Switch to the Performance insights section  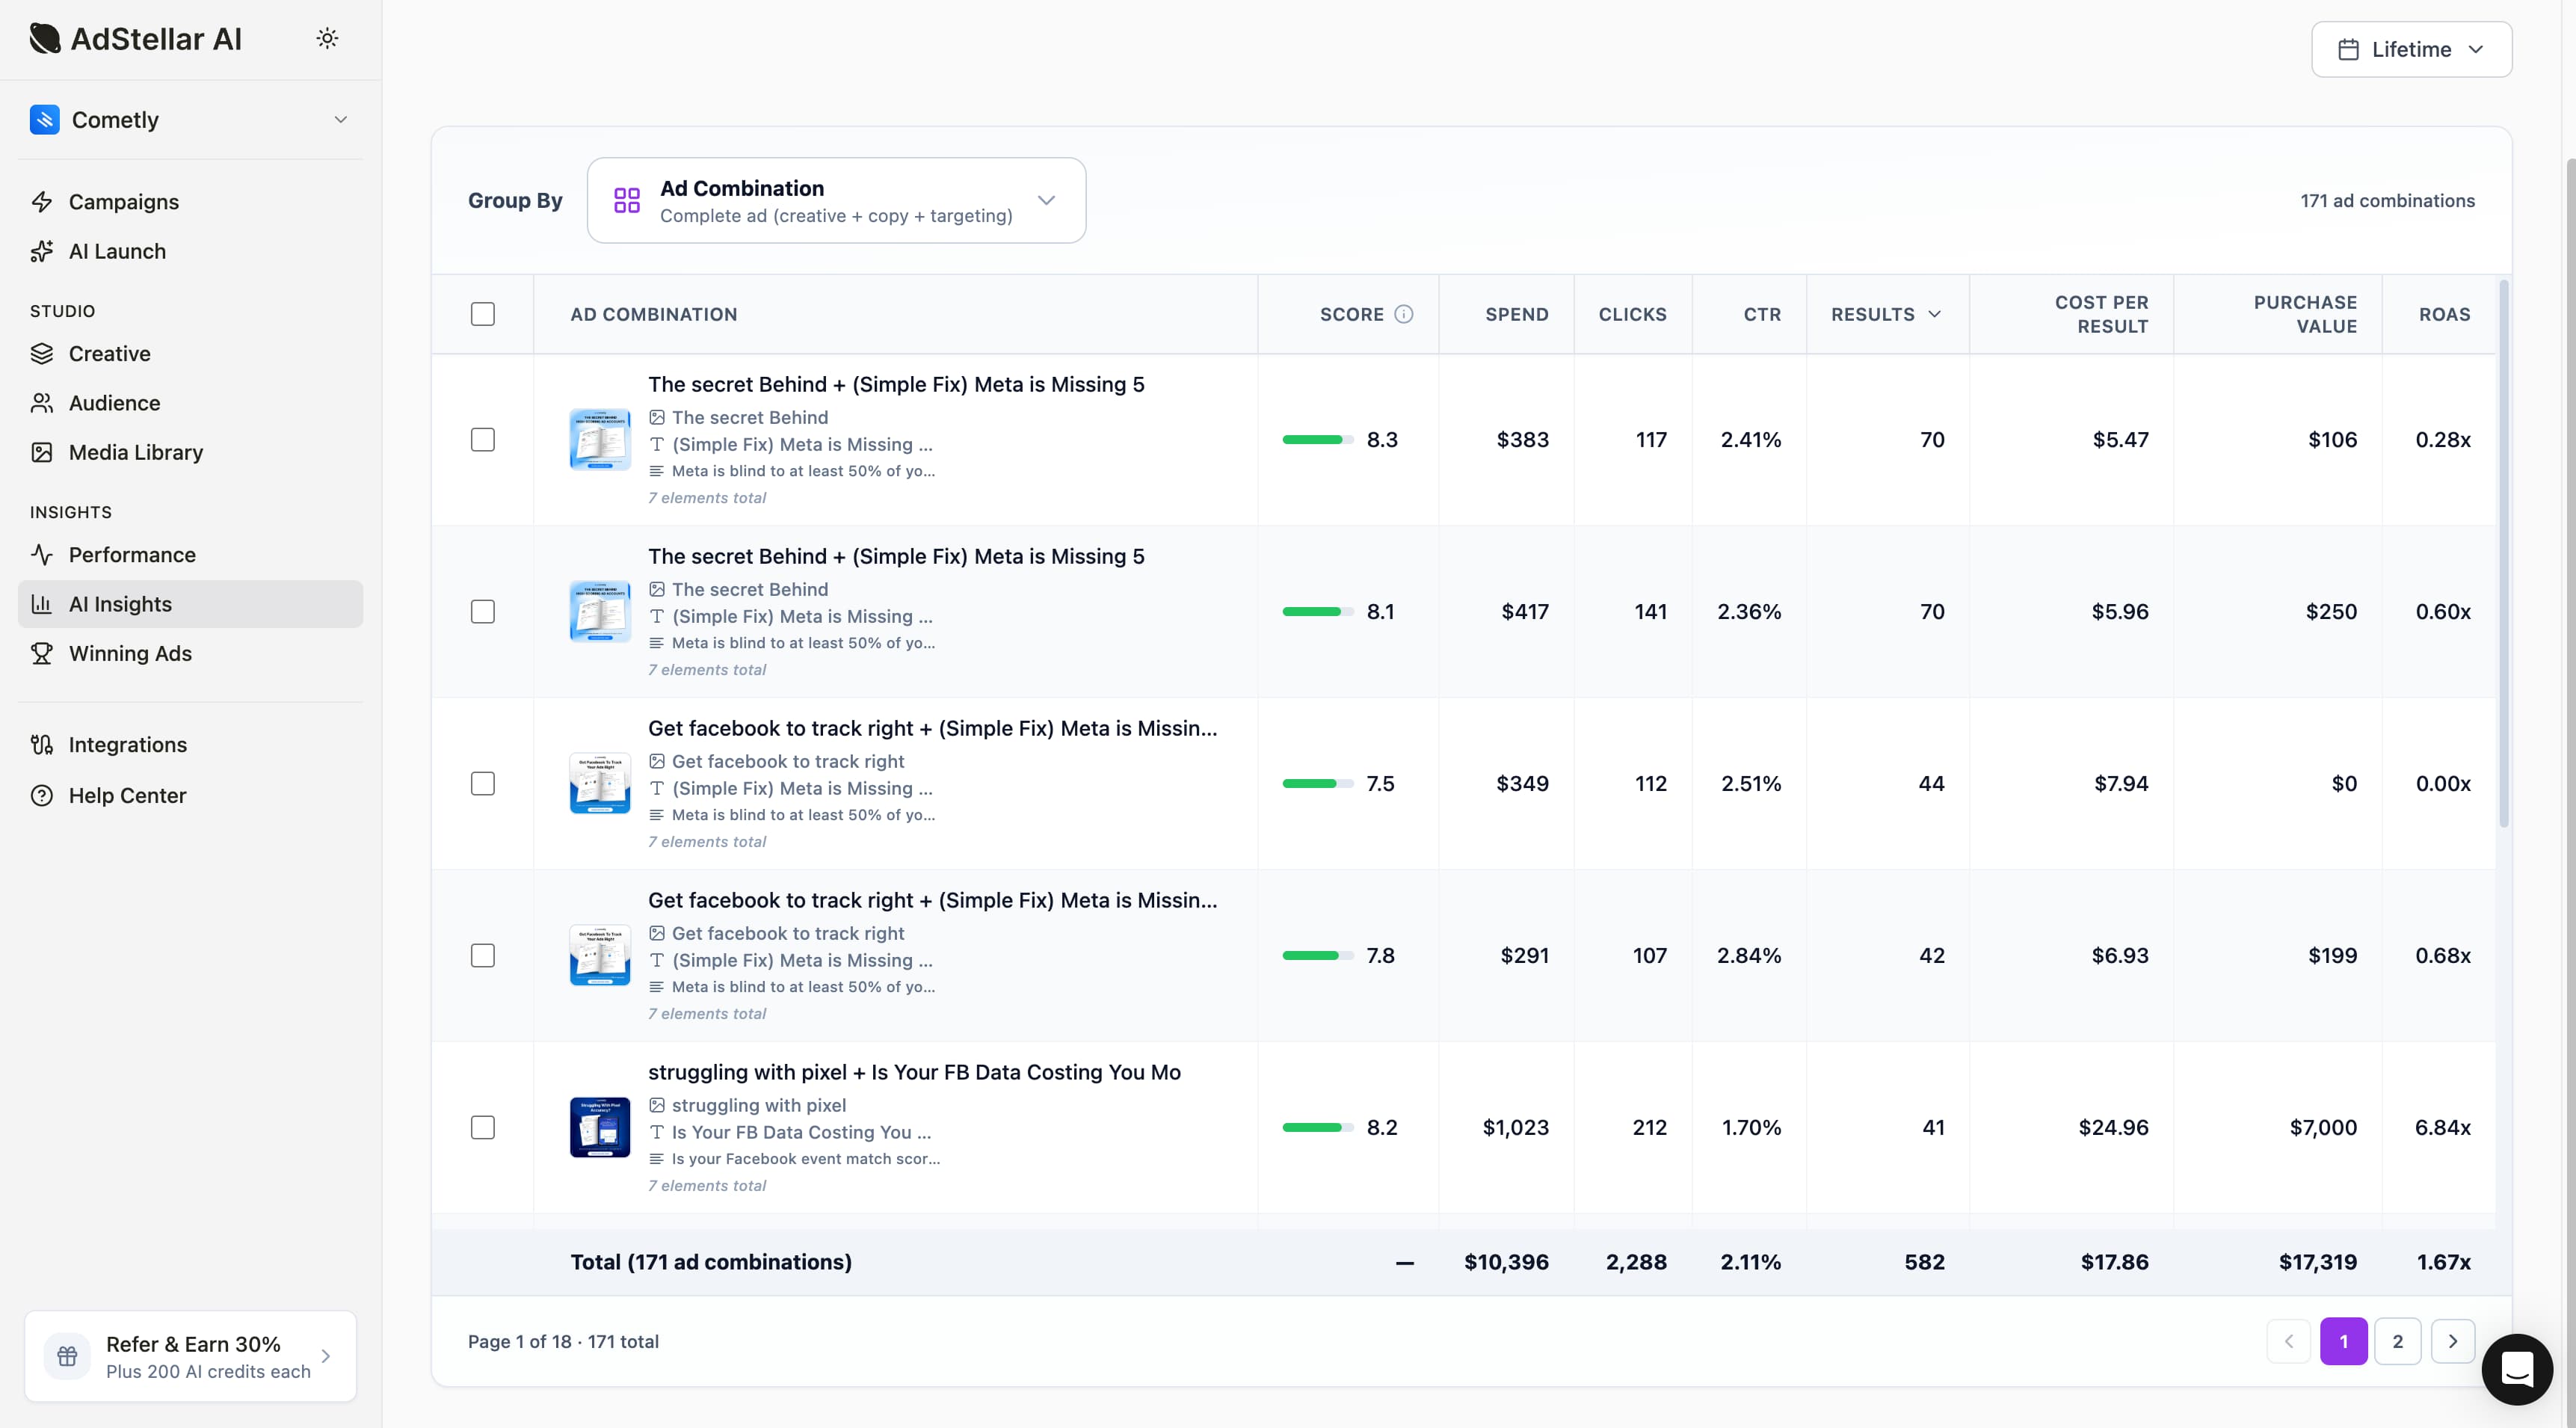pos(132,555)
